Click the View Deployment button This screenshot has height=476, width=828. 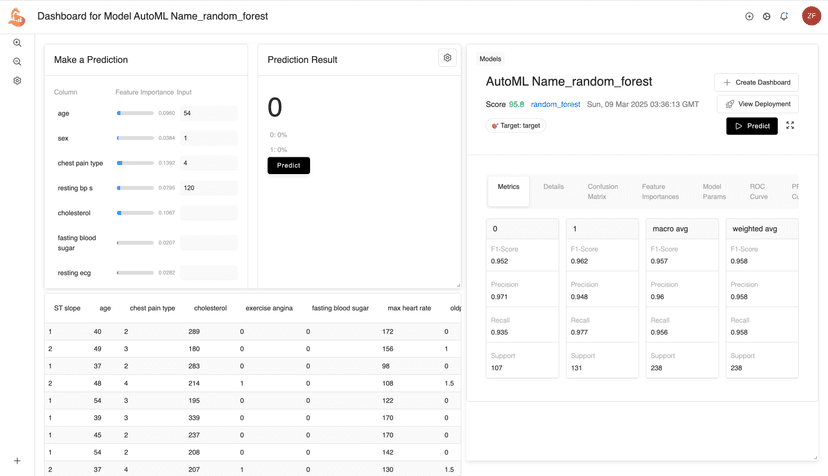point(757,104)
